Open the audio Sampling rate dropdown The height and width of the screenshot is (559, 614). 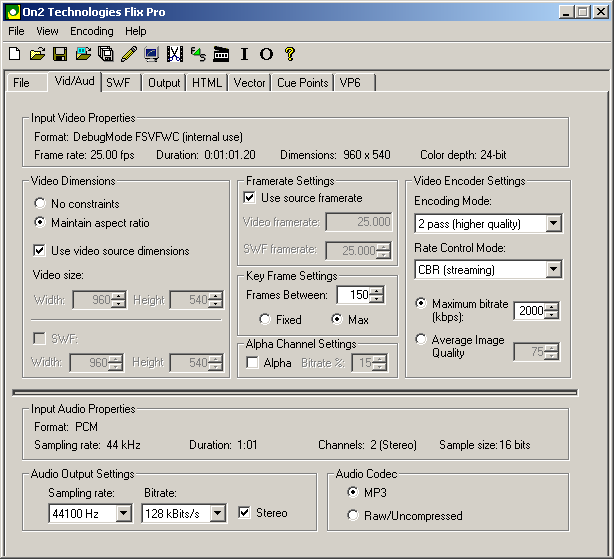pos(123,514)
